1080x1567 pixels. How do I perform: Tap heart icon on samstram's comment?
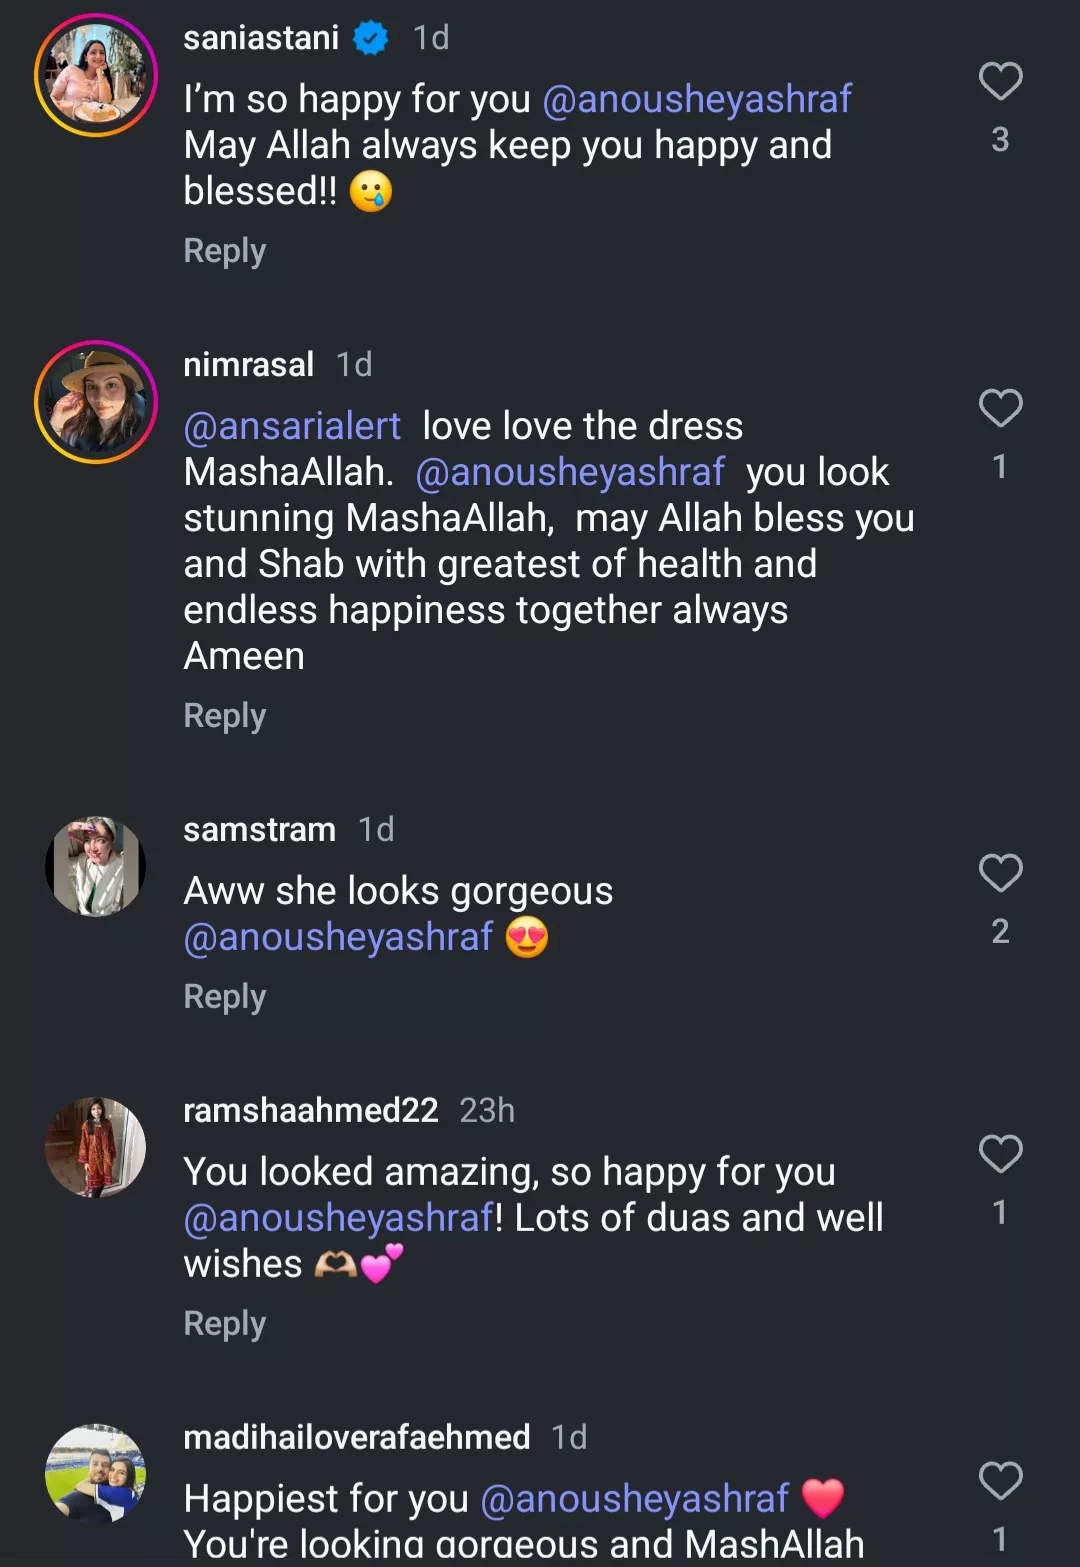tap(1000, 873)
